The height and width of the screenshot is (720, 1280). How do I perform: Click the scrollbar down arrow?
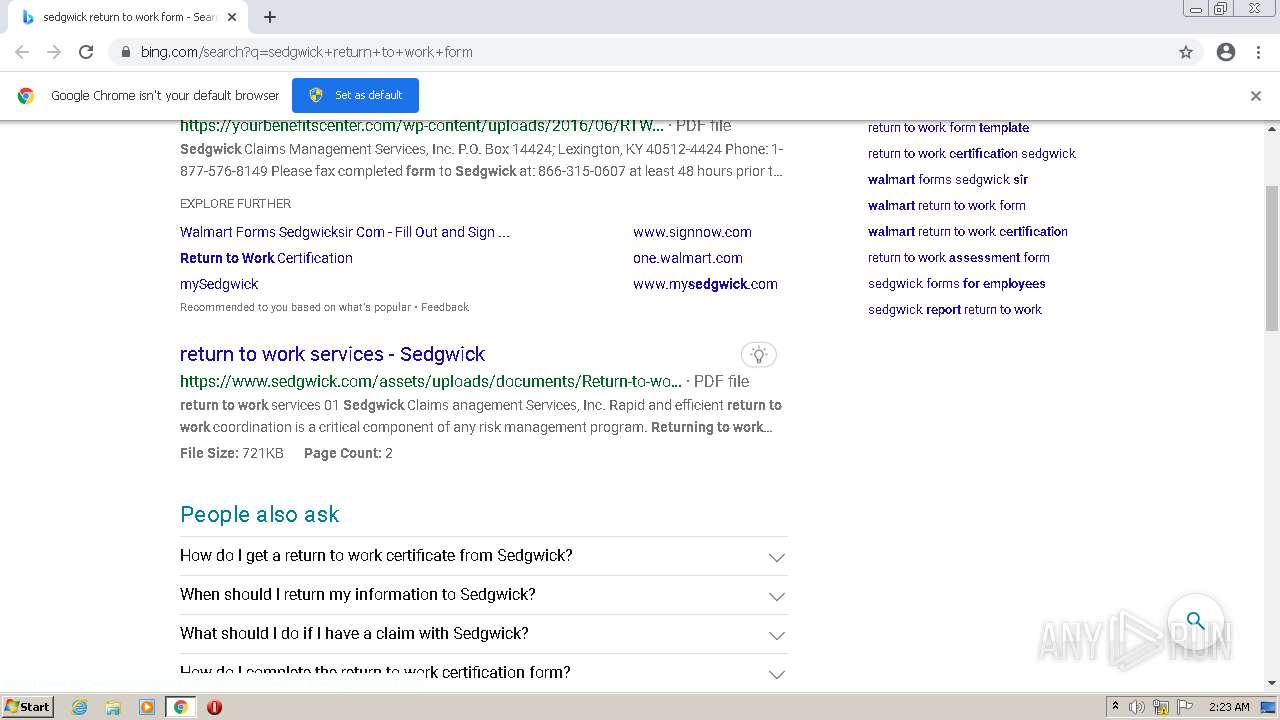click(1272, 683)
